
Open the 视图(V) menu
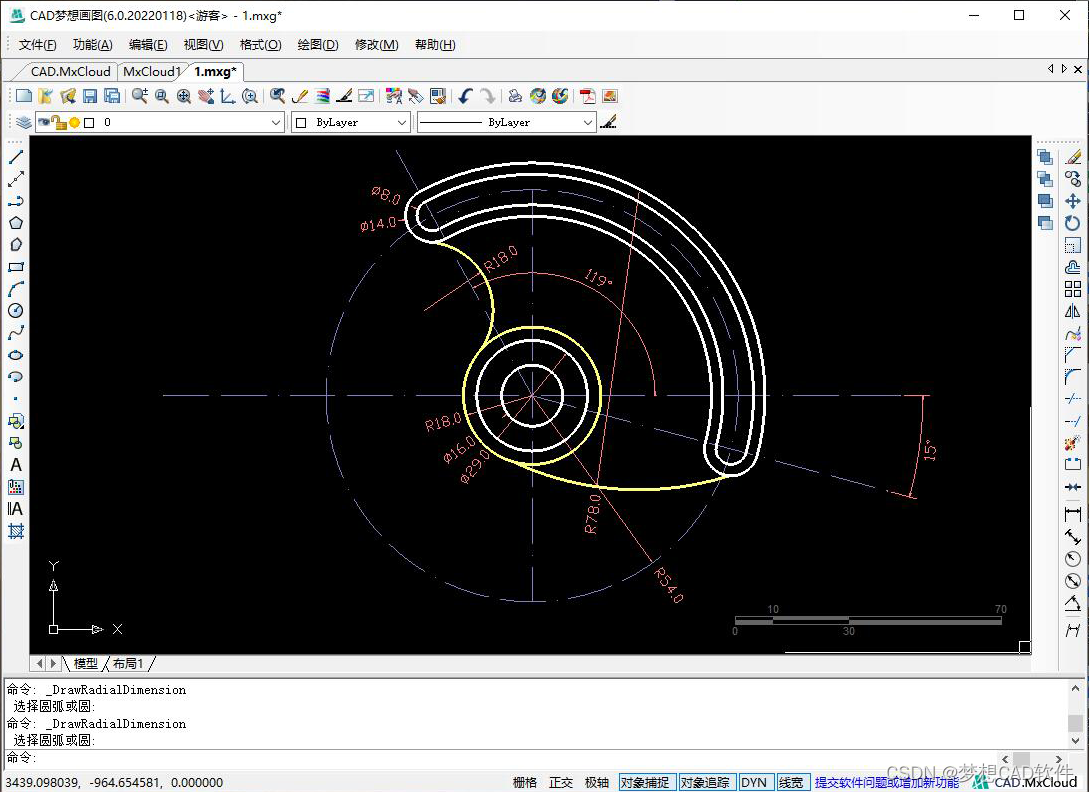tap(203, 44)
